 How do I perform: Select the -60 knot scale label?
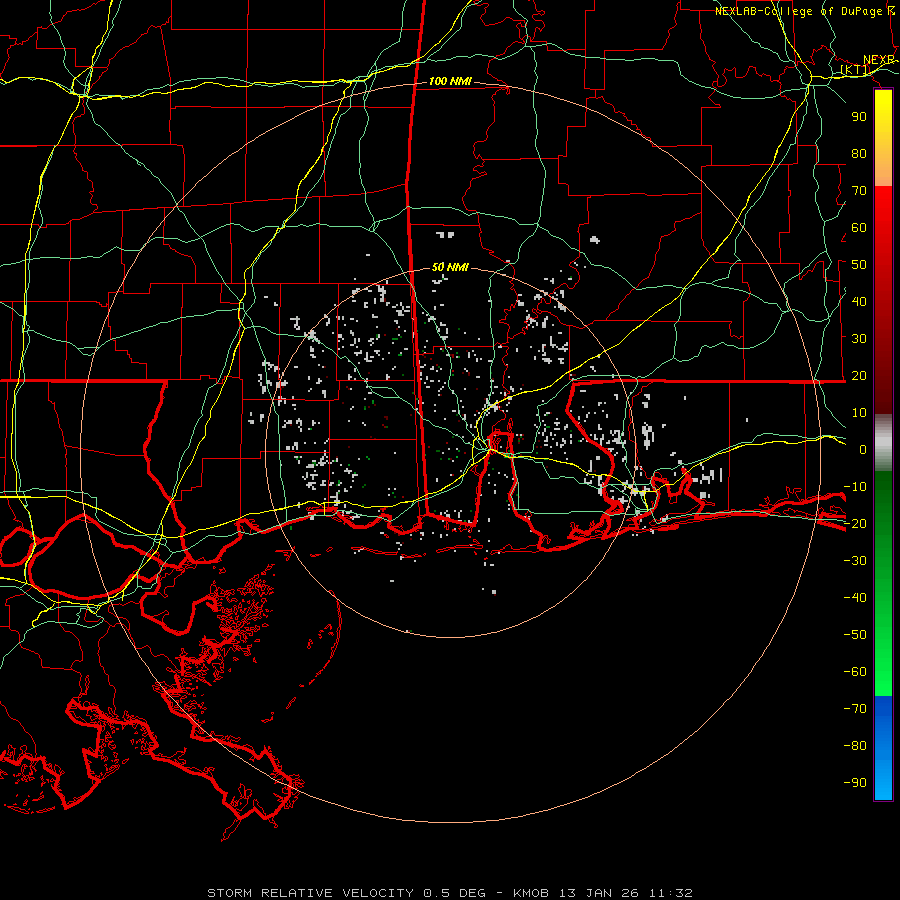pos(855,672)
